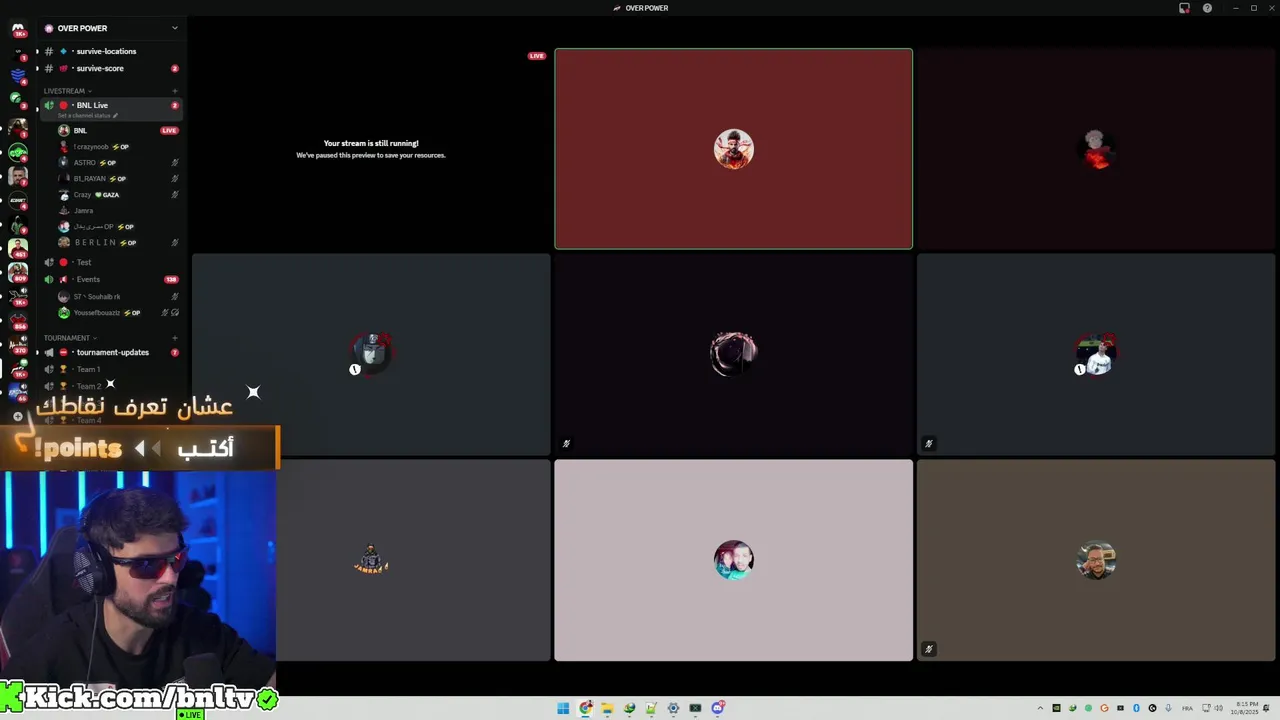
Task: Click the red speaking participant video tile
Action: click(733, 149)
